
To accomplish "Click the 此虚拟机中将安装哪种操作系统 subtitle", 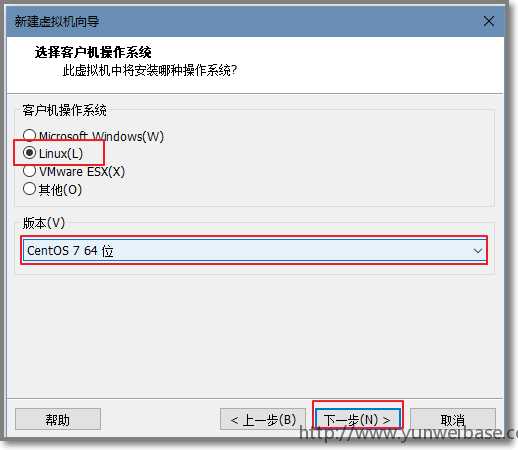I will 150,70.
